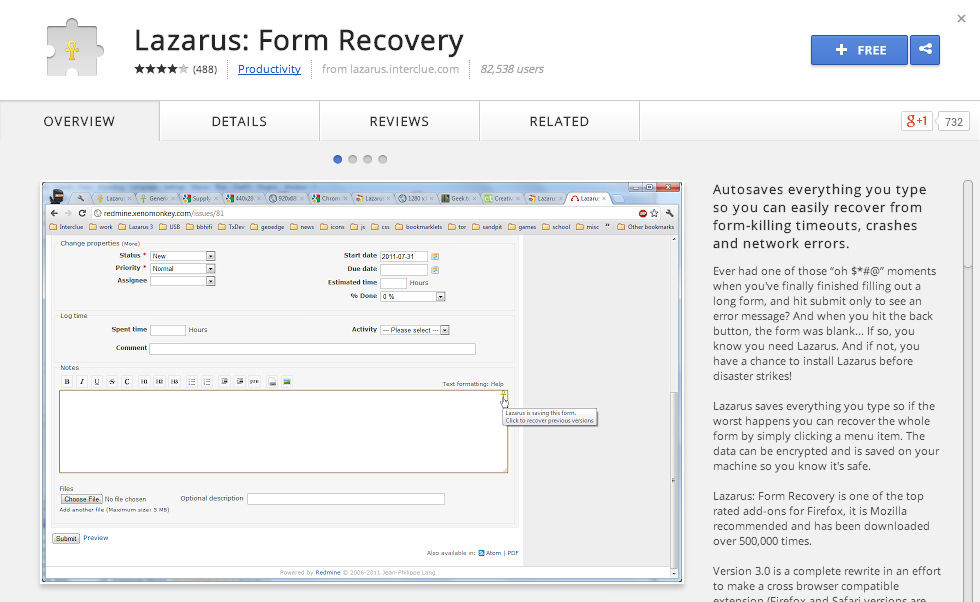Click the Atom feed icon link
The height and width of the screenshot is (602, 980).
point(489,553)
